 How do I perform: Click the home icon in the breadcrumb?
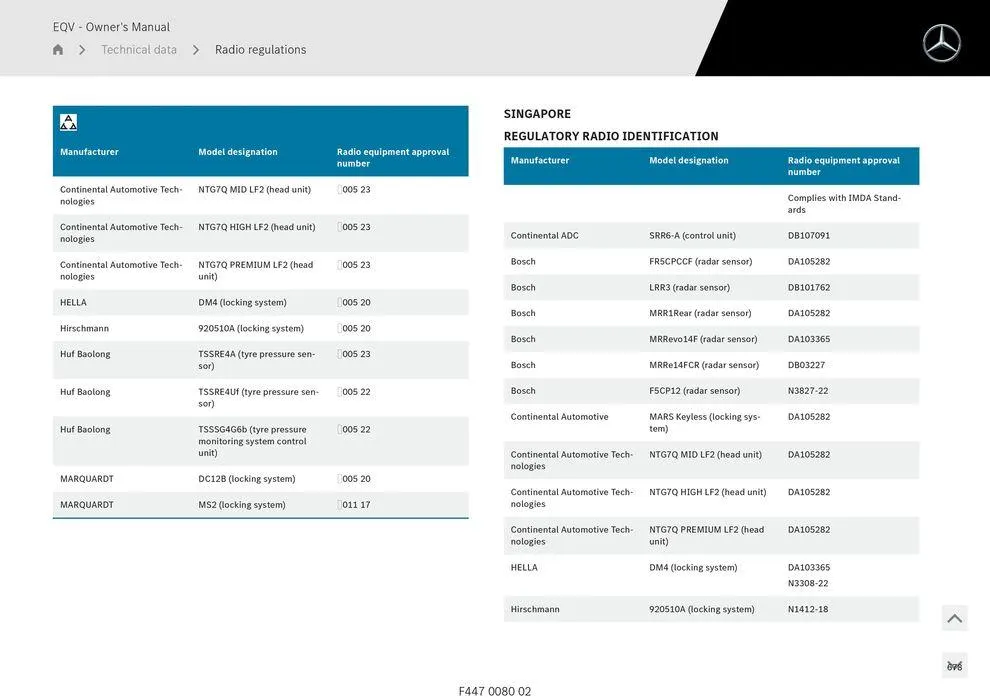click(x=57, y=48)
